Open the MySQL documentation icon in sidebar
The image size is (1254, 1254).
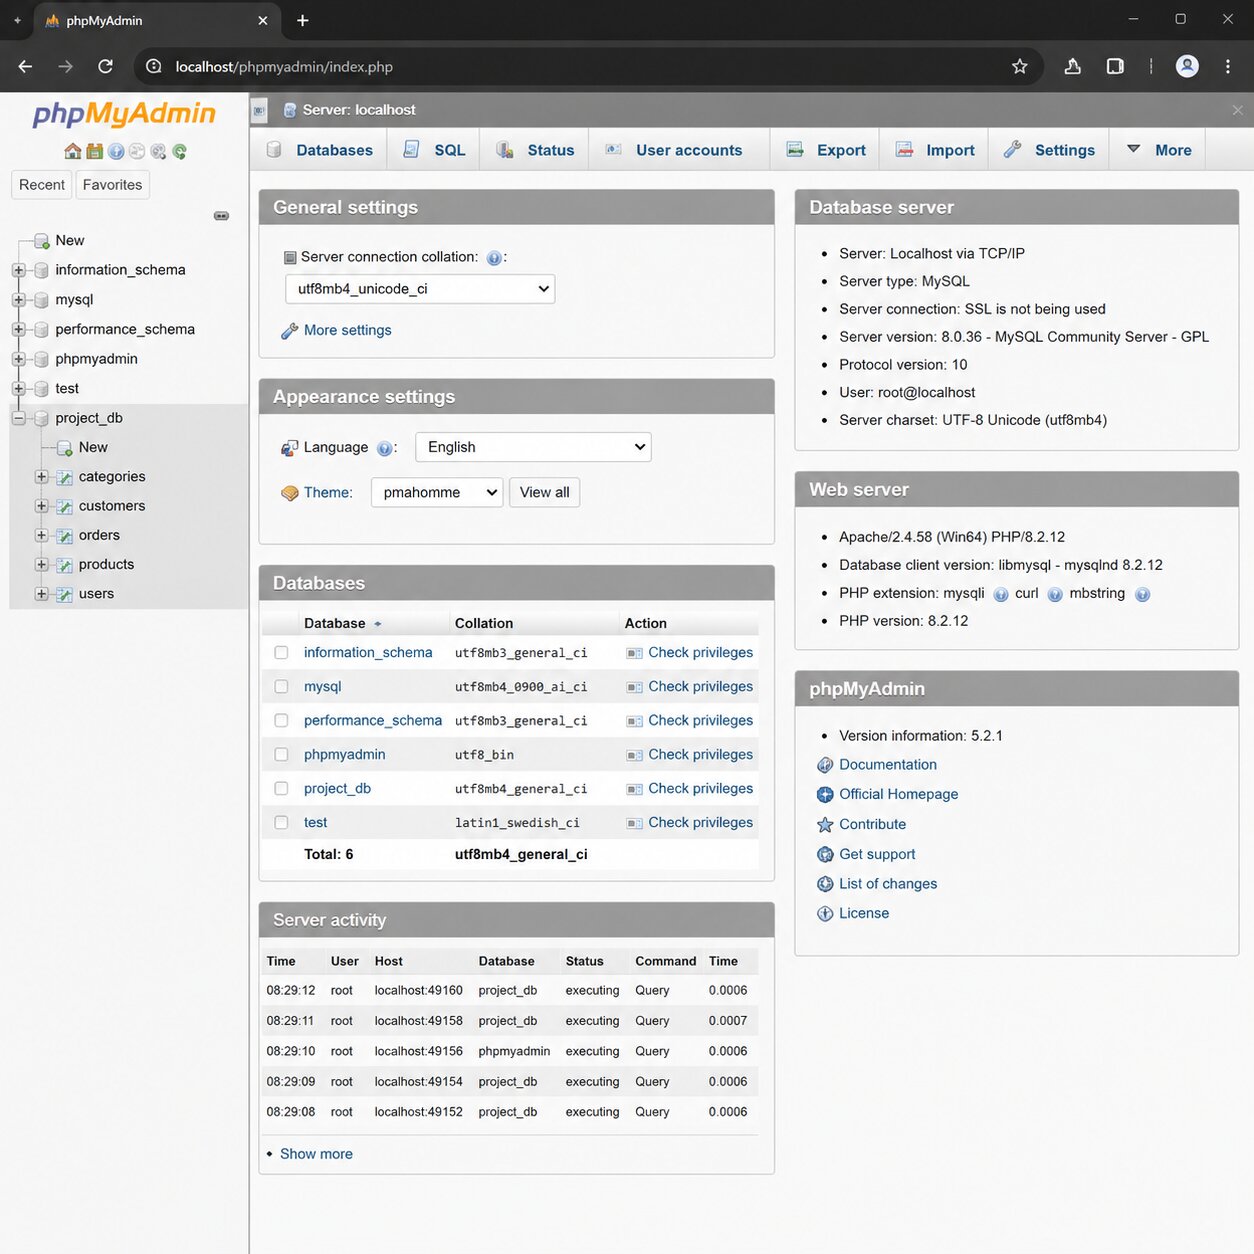[x=137, y=151]
